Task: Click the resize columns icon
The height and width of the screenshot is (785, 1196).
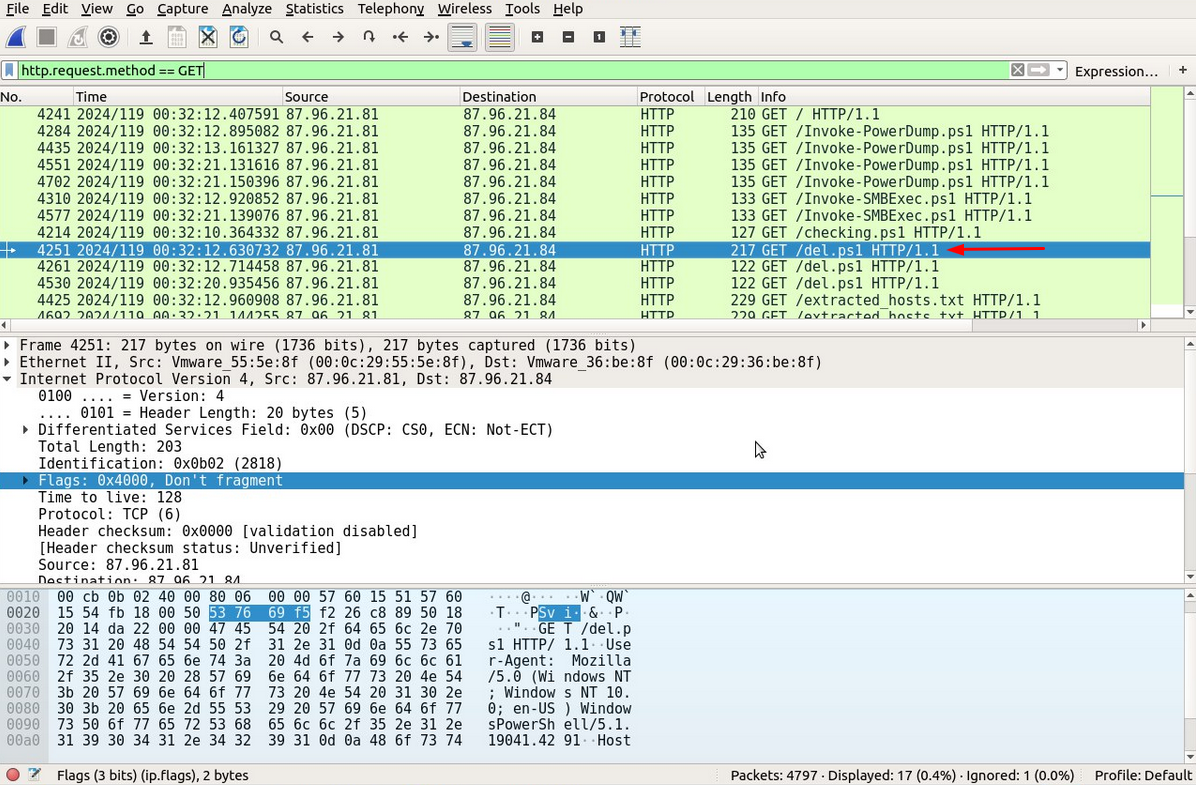Action: tap(629, 37)
